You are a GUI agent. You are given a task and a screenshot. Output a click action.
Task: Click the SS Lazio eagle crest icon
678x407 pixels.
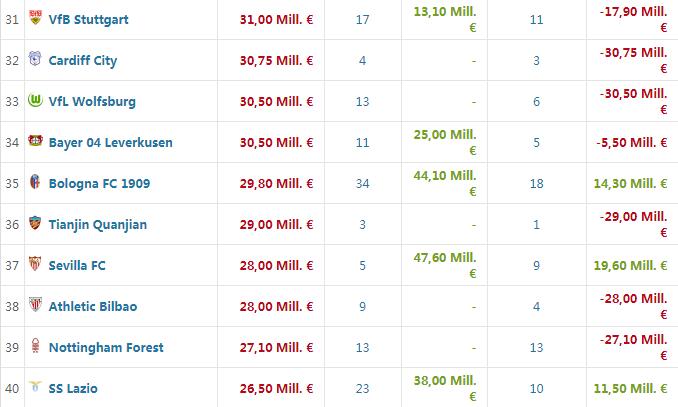click(35, 385)
